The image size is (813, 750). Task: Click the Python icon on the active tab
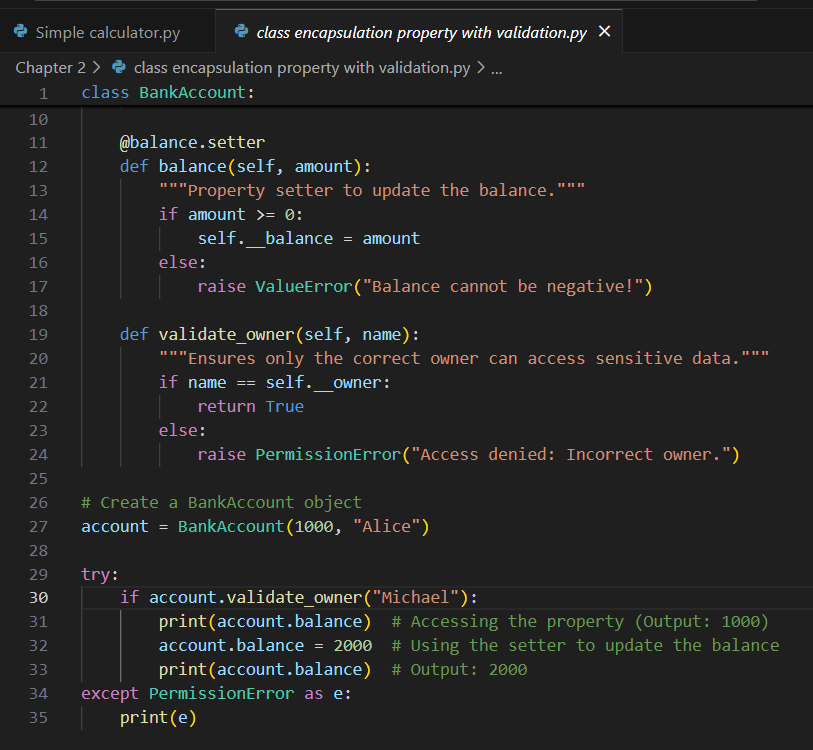point(241,32)
